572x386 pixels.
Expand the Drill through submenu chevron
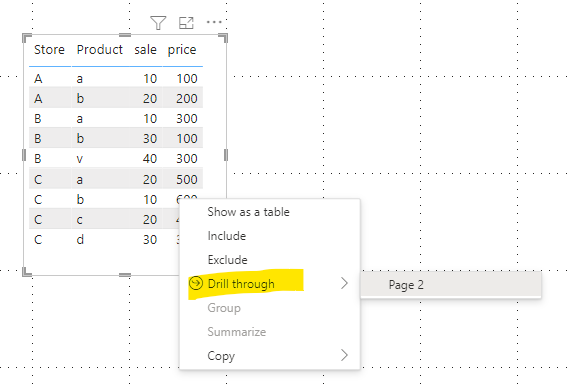click(344, 283)
